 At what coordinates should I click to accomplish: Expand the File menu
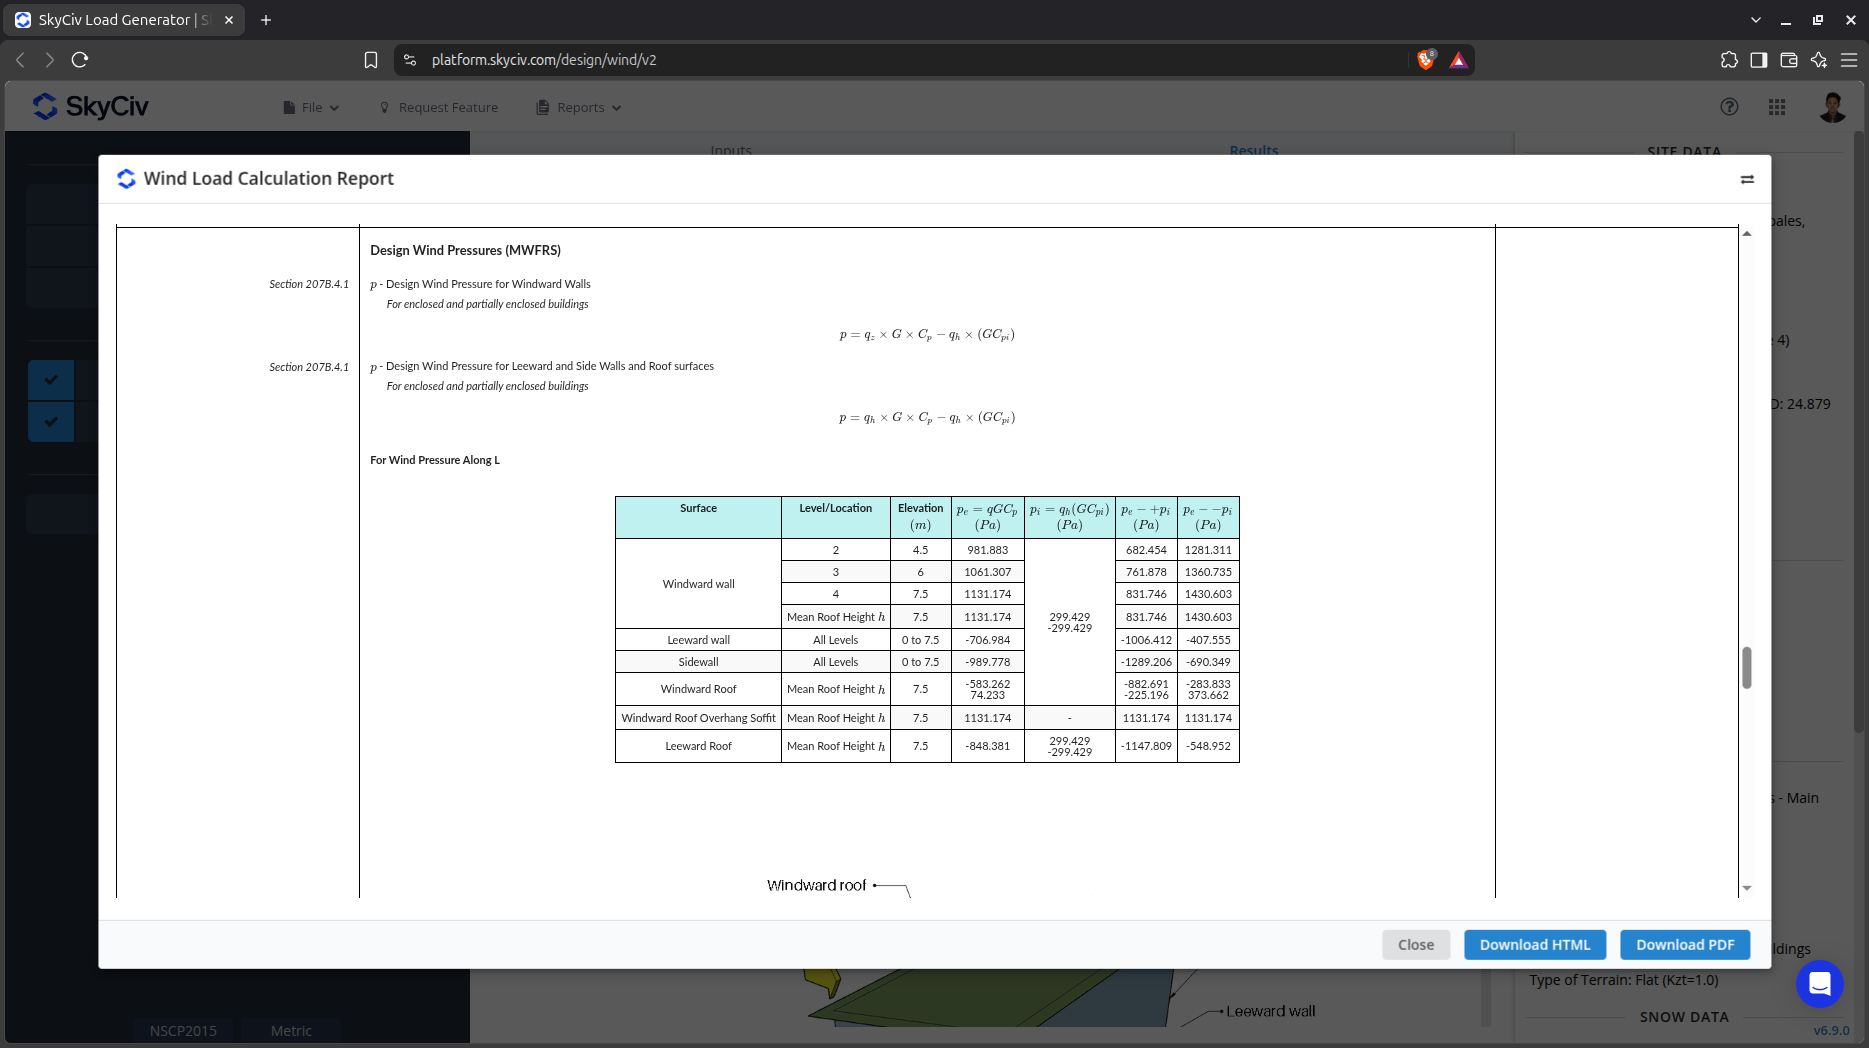[x=311, y=107]
